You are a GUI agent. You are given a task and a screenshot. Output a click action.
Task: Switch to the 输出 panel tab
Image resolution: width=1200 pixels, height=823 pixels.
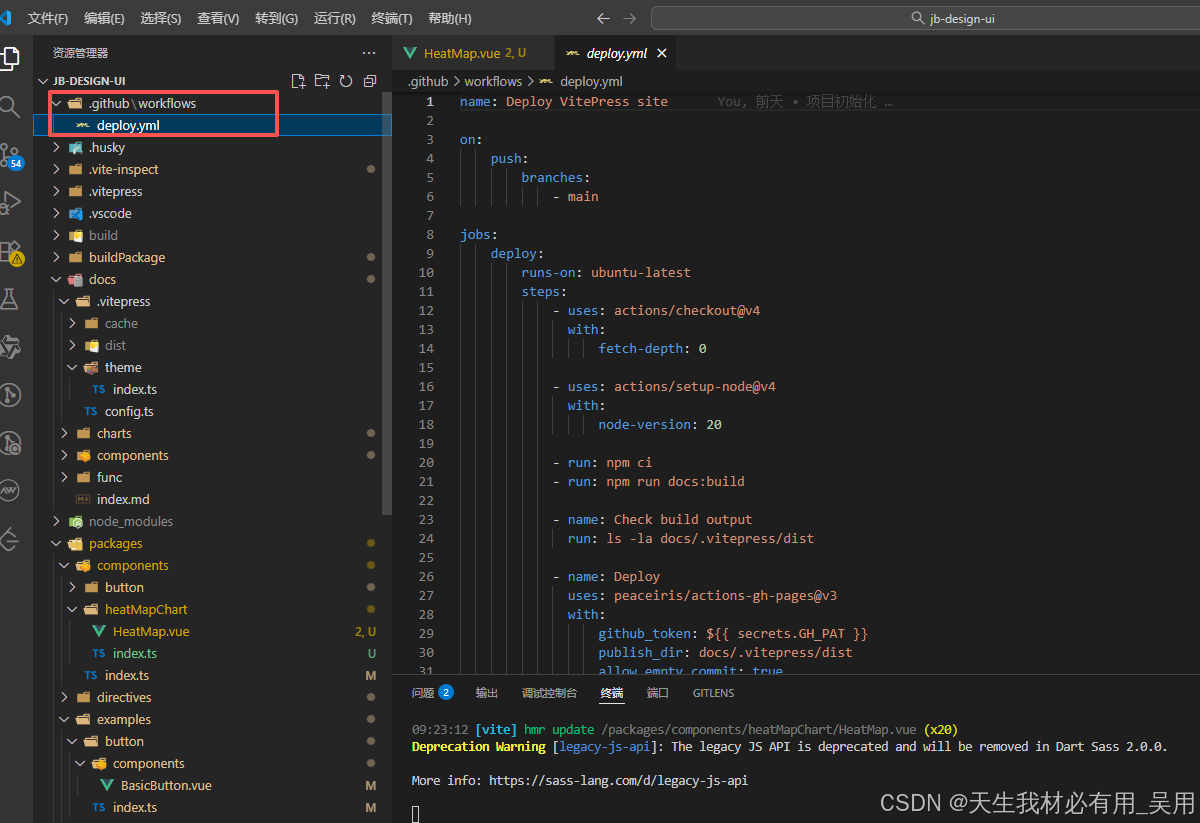point(487,692)
